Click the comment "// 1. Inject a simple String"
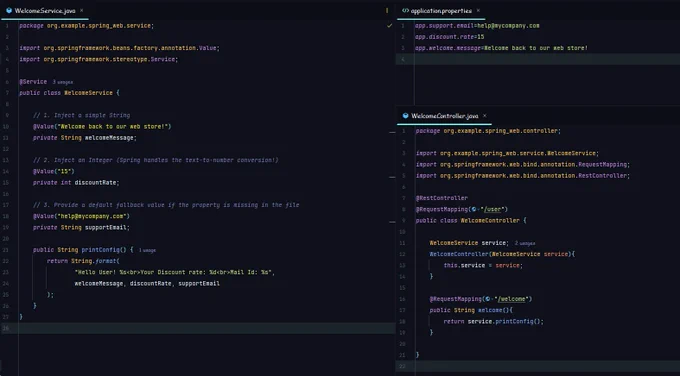This screenshot has width=680, height=376. coord(82,115)
